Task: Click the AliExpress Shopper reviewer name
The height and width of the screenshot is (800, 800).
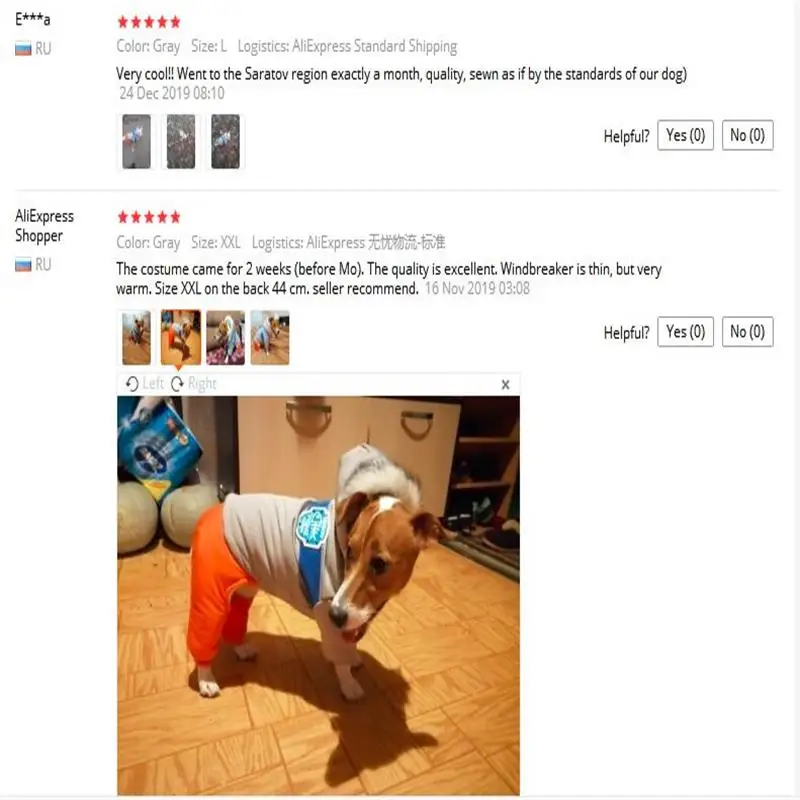Action: 44,226
